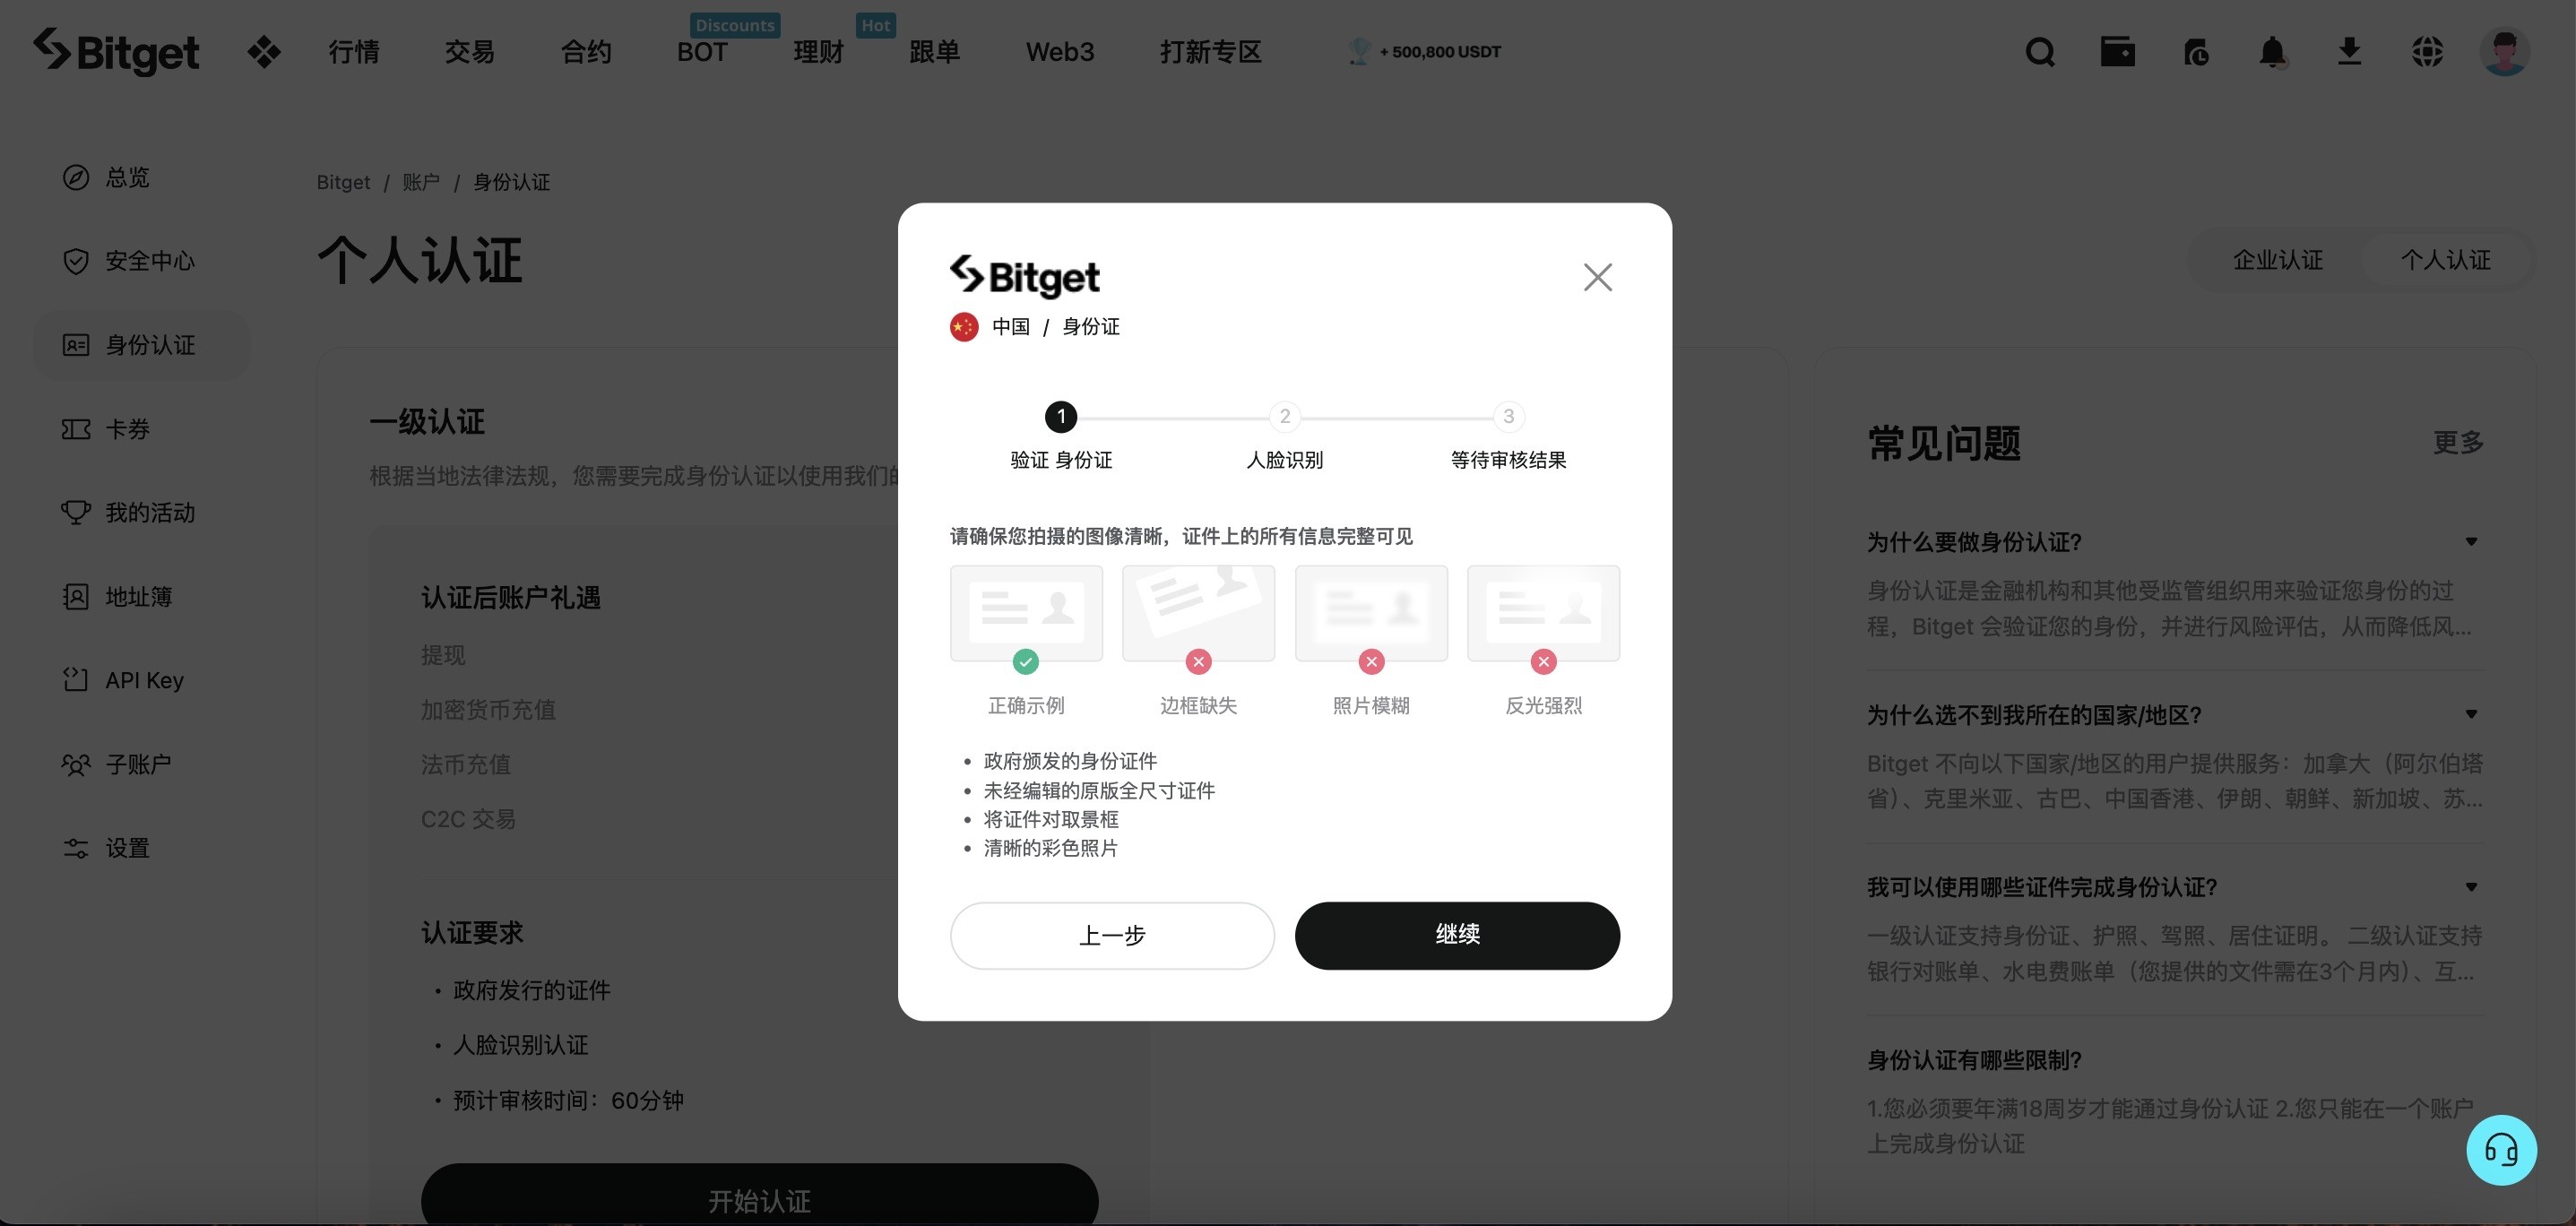Open the Web3 menu item
This screenshot has height=1226, width=2576.
(1059, 52)
